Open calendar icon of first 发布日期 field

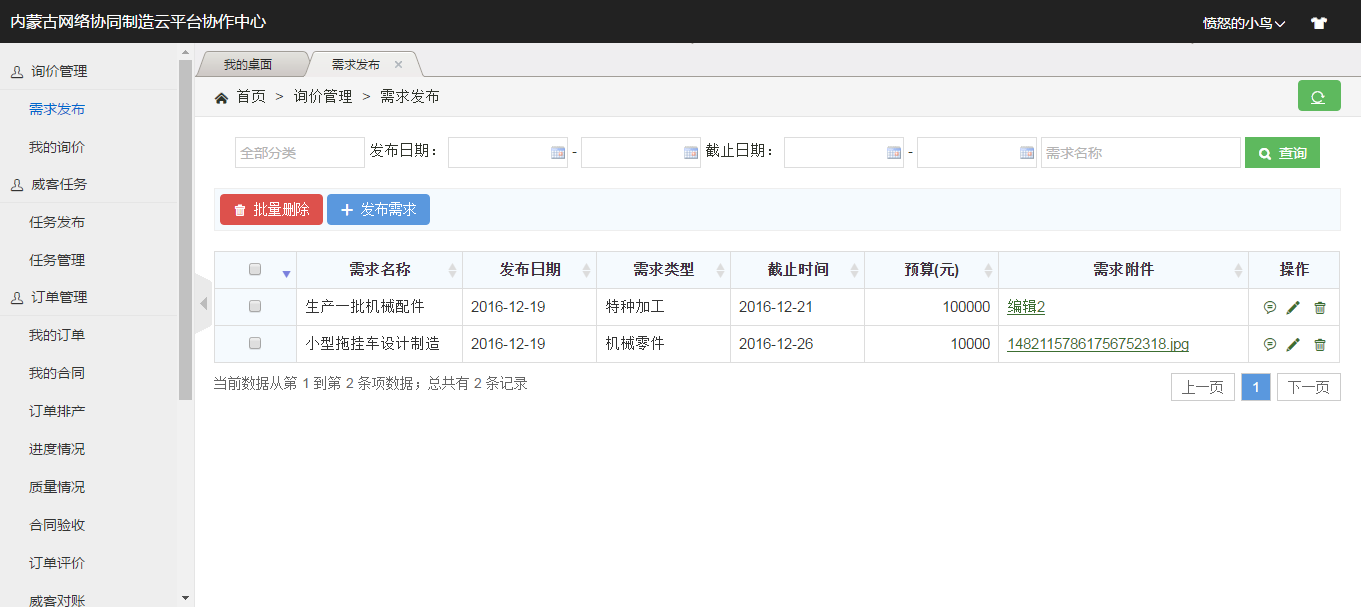coord(558,153)
